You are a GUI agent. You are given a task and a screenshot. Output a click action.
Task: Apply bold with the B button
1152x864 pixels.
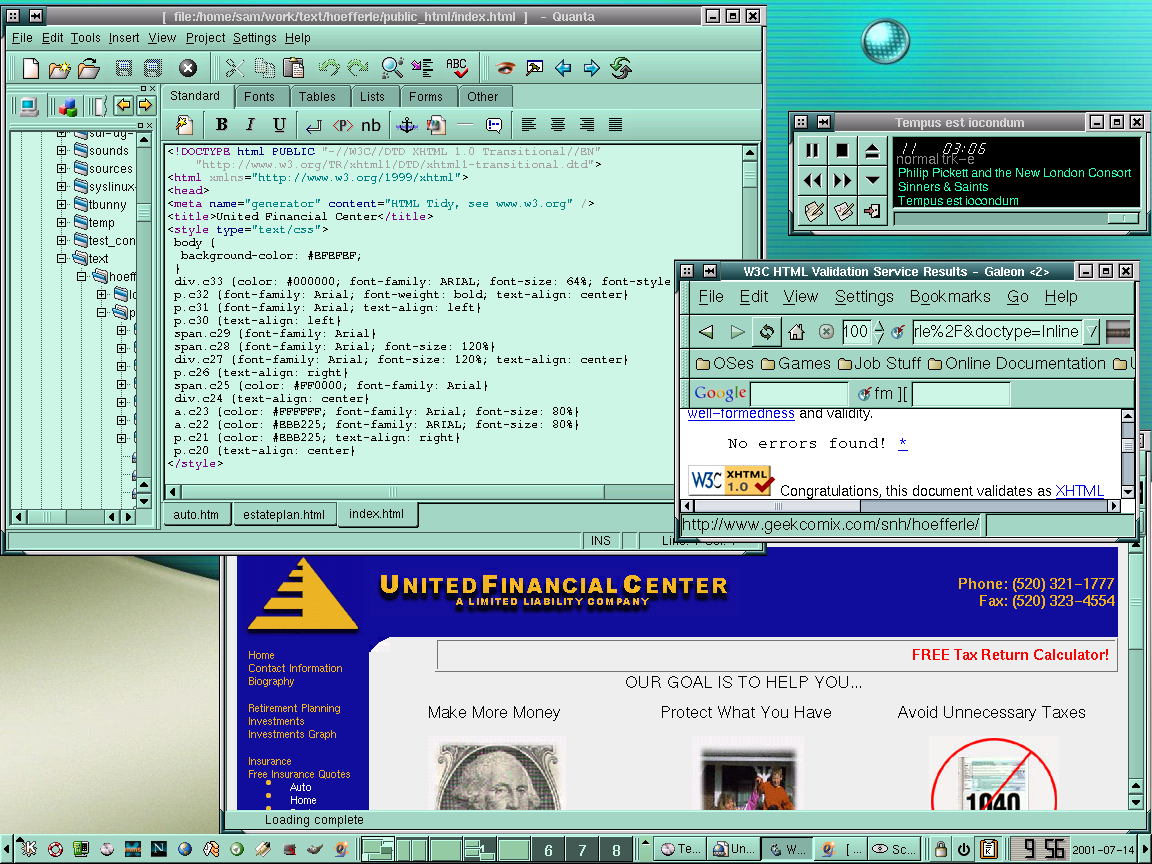coord(221,125)
